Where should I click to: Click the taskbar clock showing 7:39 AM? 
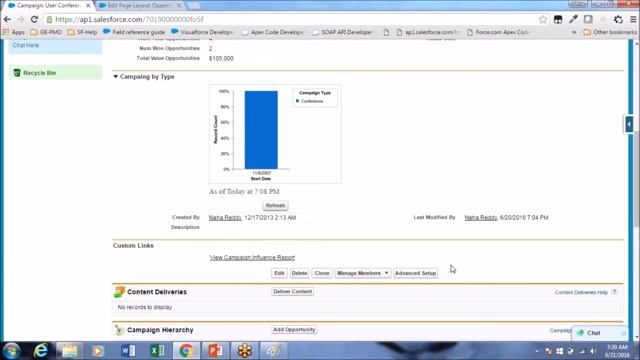pyautogui.click(x=616, y=351)
